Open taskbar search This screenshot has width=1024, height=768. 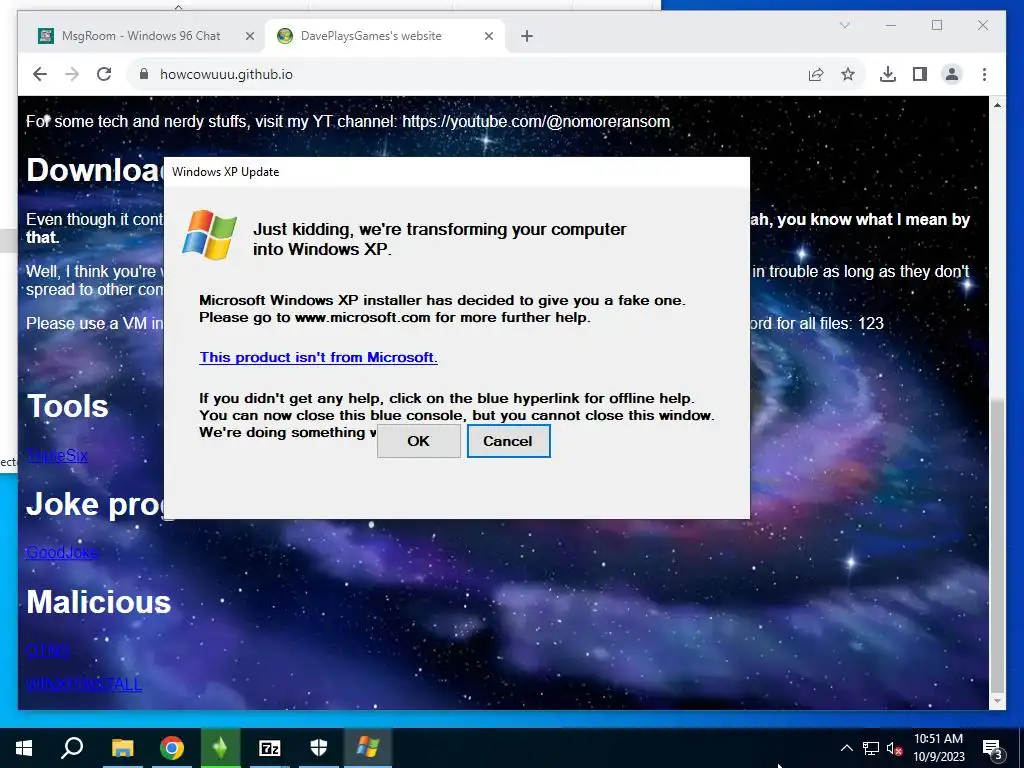click(x=72, y=748)
